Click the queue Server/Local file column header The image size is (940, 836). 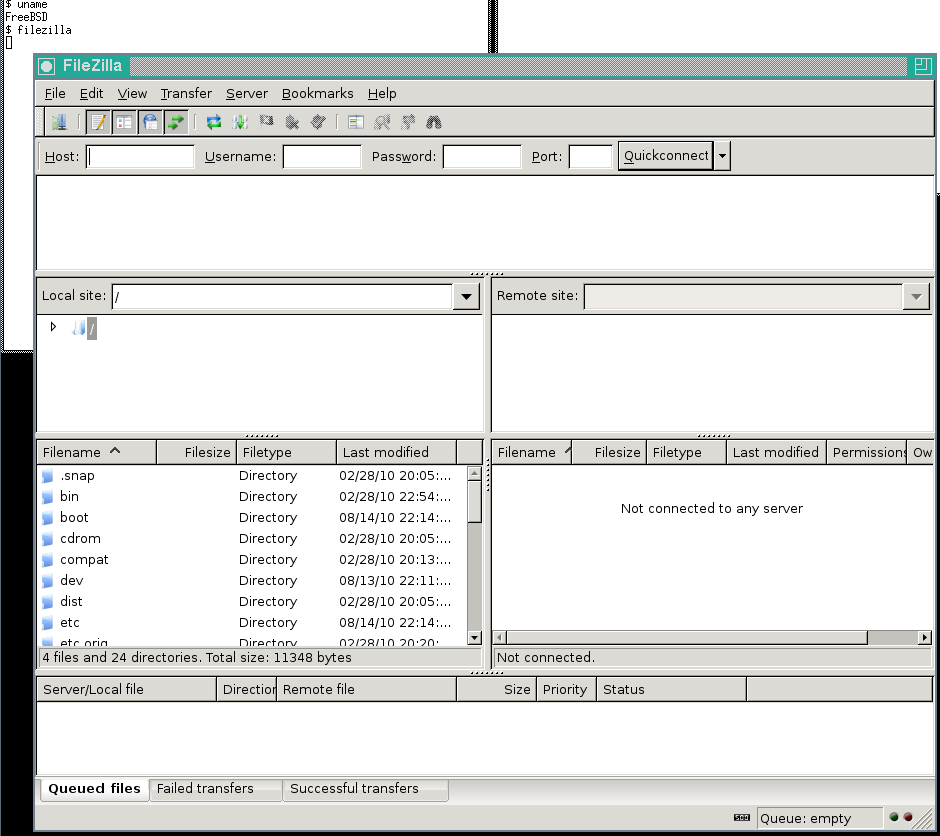[126, 689]
